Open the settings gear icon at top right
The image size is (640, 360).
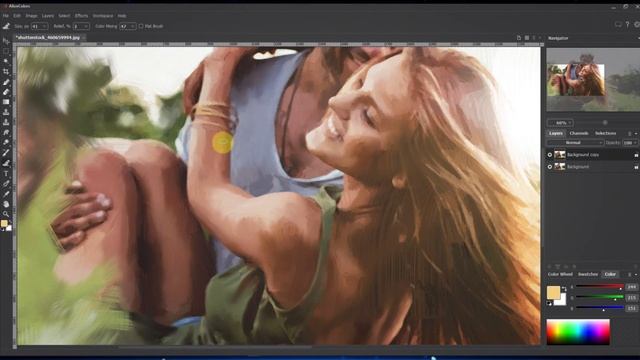(x=637, y=25)
